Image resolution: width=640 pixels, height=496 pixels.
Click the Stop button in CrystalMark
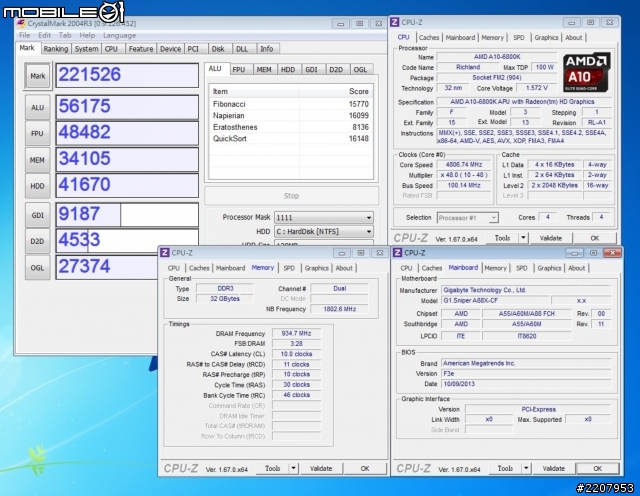291,196
